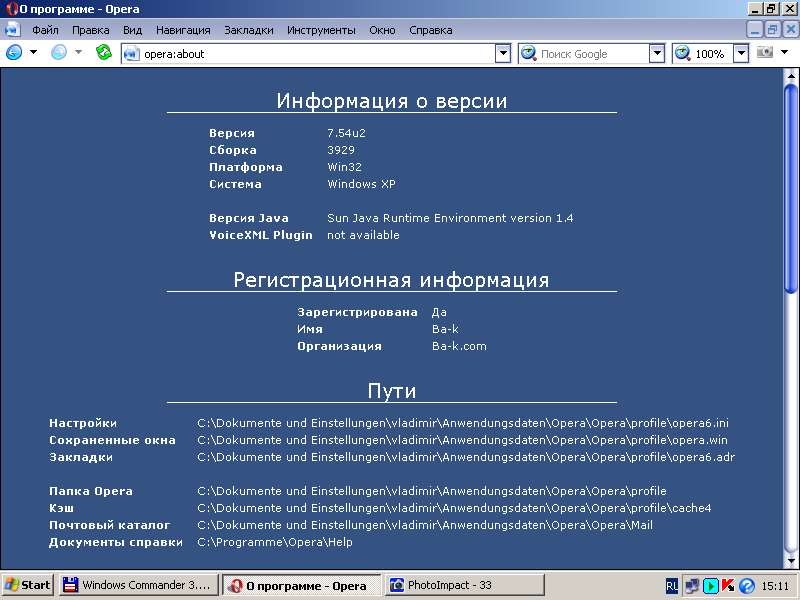Click the C:\Programme\Opera\Help path
The image size is (800, 600).
pyautogui.click(x=274, y=542)
